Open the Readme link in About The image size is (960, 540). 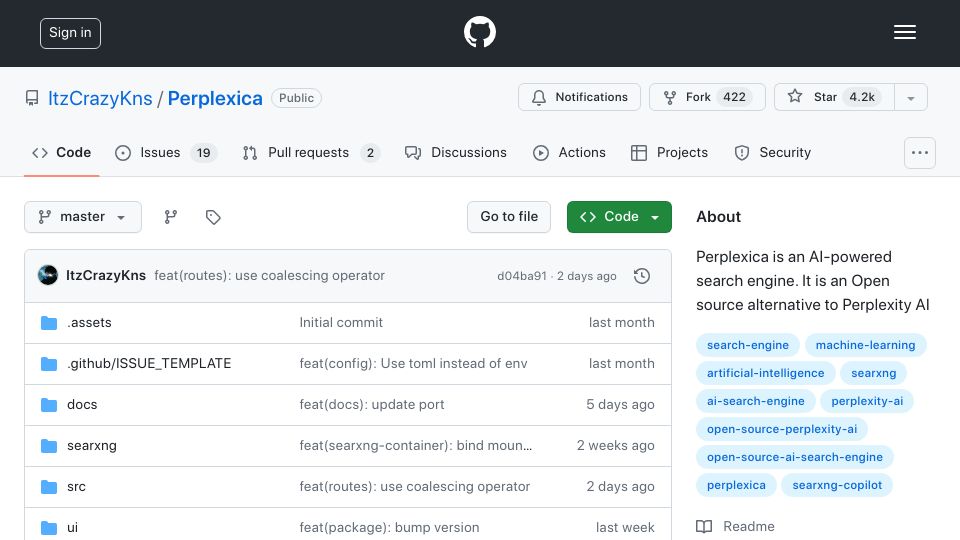749,527
